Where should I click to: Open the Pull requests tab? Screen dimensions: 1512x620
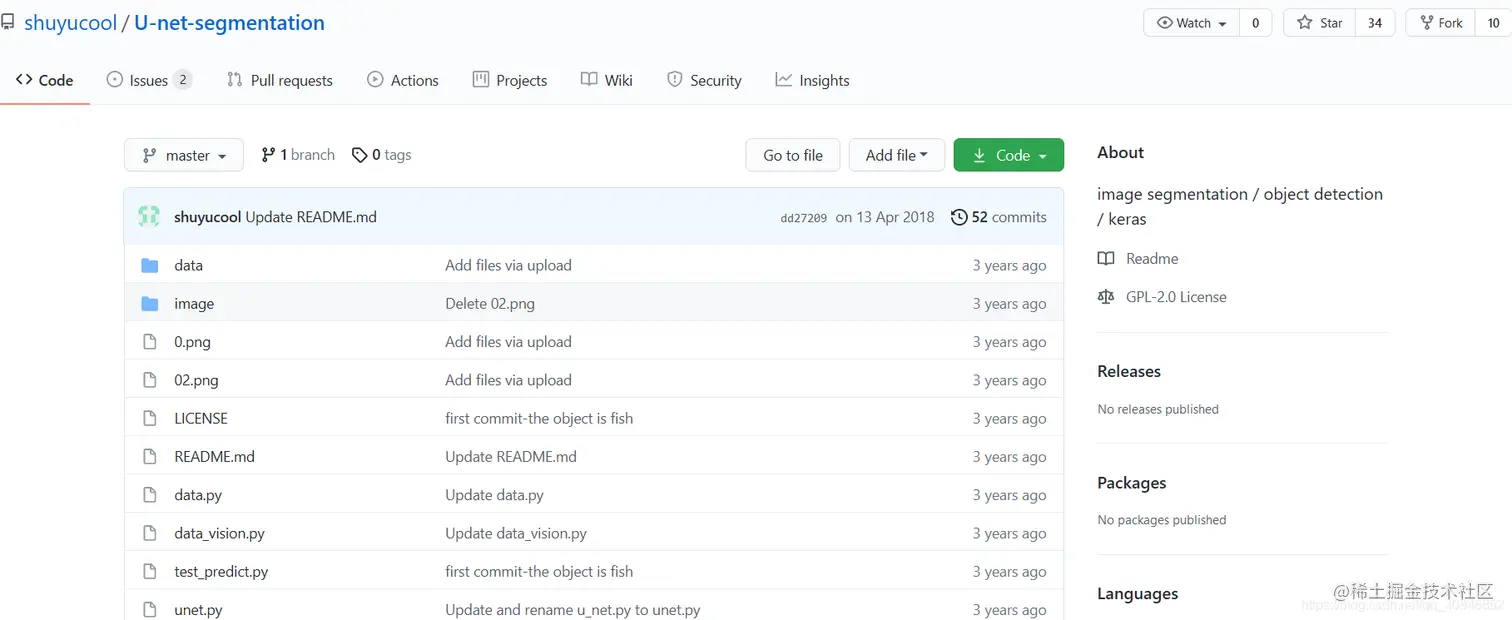tap(280, 80)
